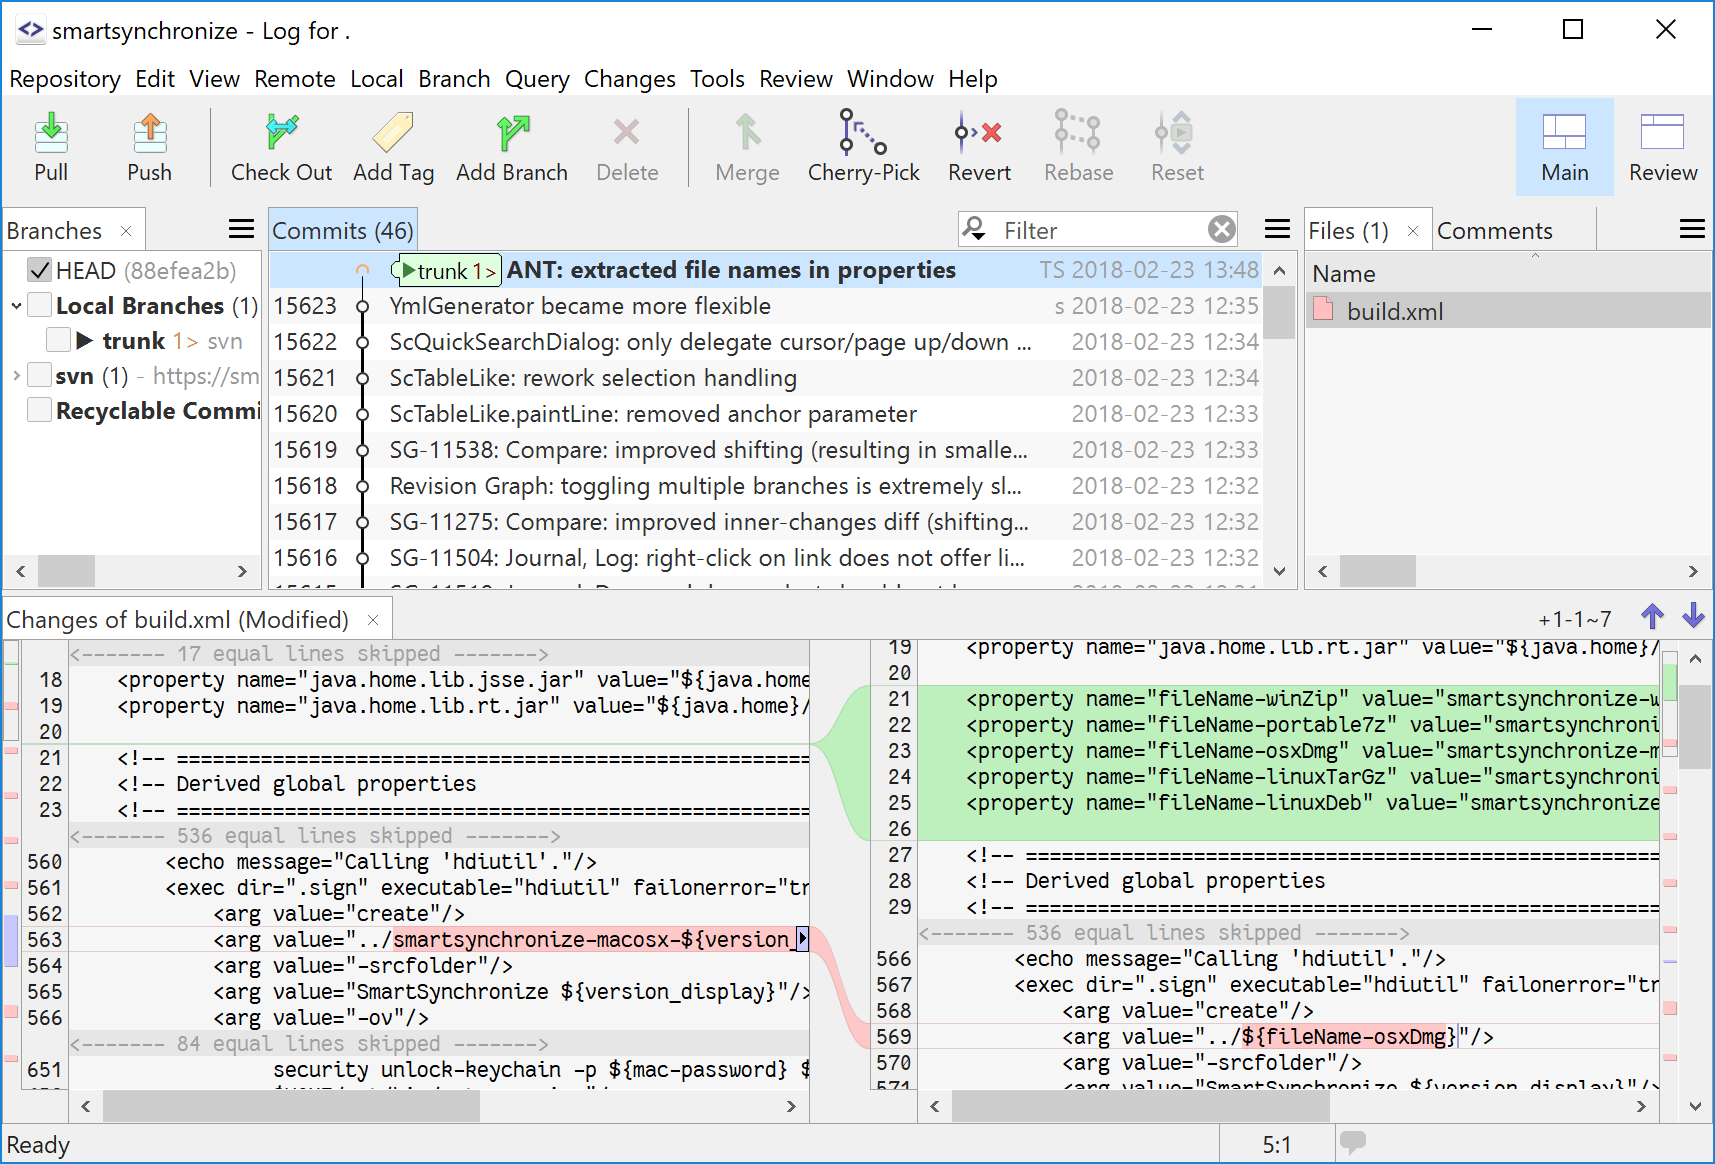Open the Review menu
Viewport: 1715px width, 1164px height.
[x=796, y=79]
